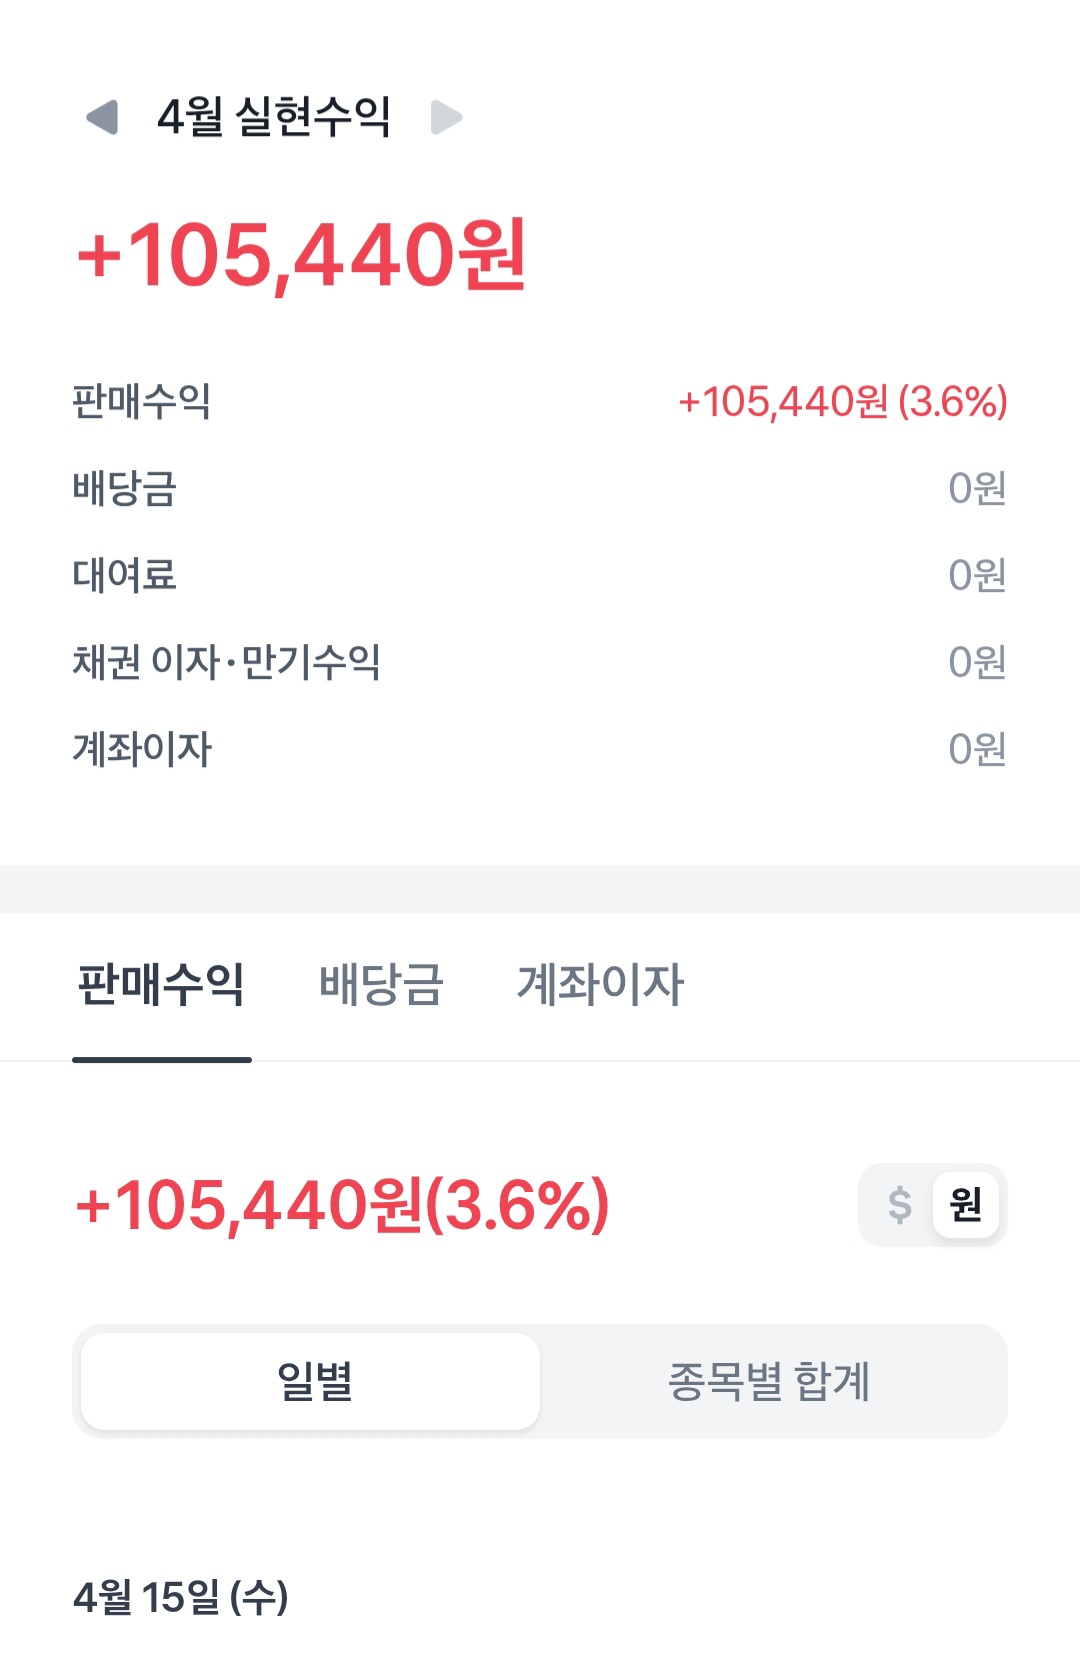Screen dimensions: 1080x1672
Task: Tap the 판매수익 label in the summary list
Action: 141,402
